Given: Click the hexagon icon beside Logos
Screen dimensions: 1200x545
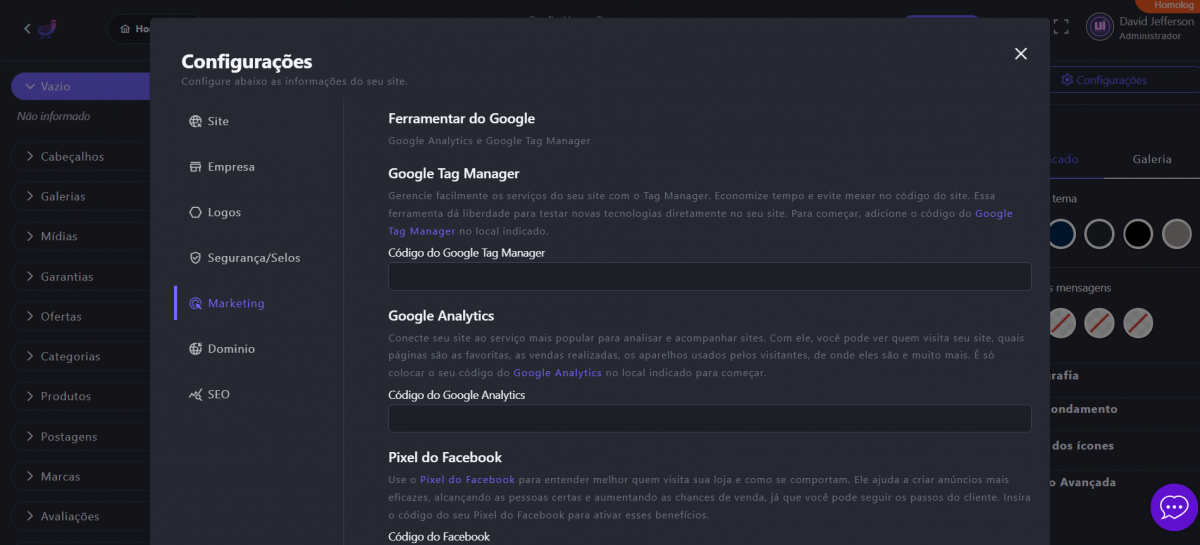Looking at the screenshot, I should click(195, 212).
